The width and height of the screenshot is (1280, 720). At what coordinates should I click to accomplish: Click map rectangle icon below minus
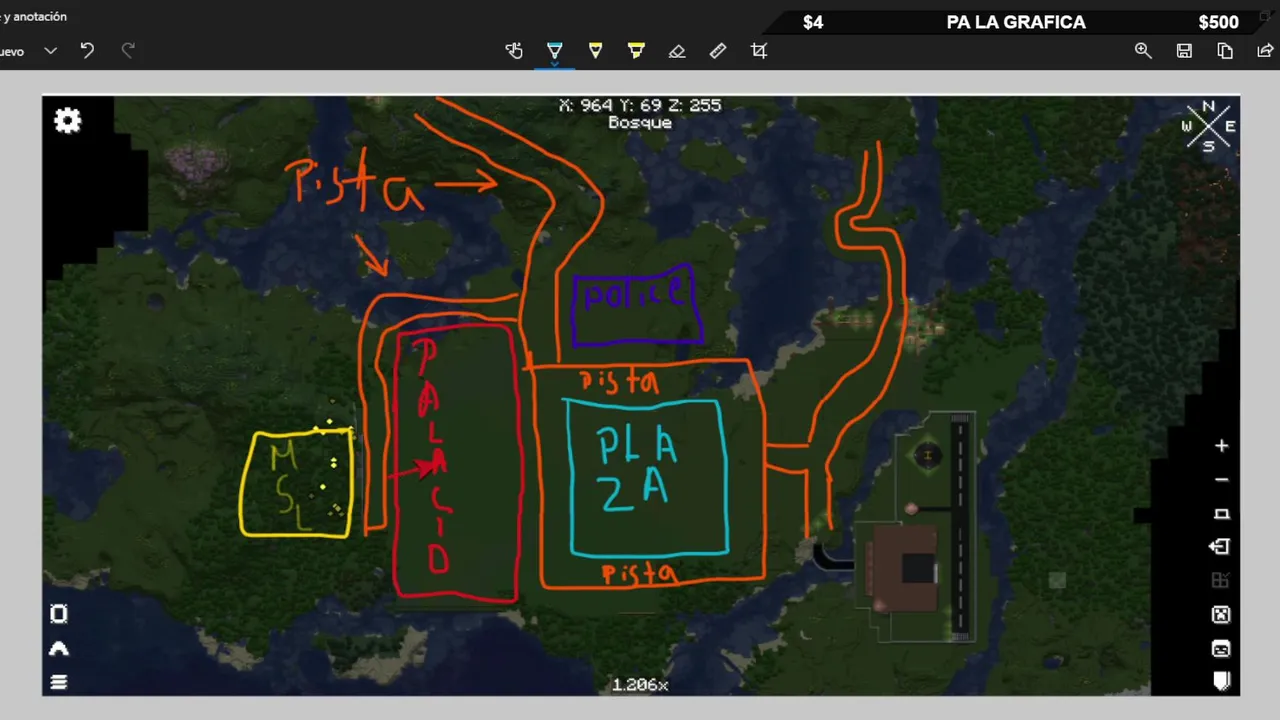[x=1221, y=514]
